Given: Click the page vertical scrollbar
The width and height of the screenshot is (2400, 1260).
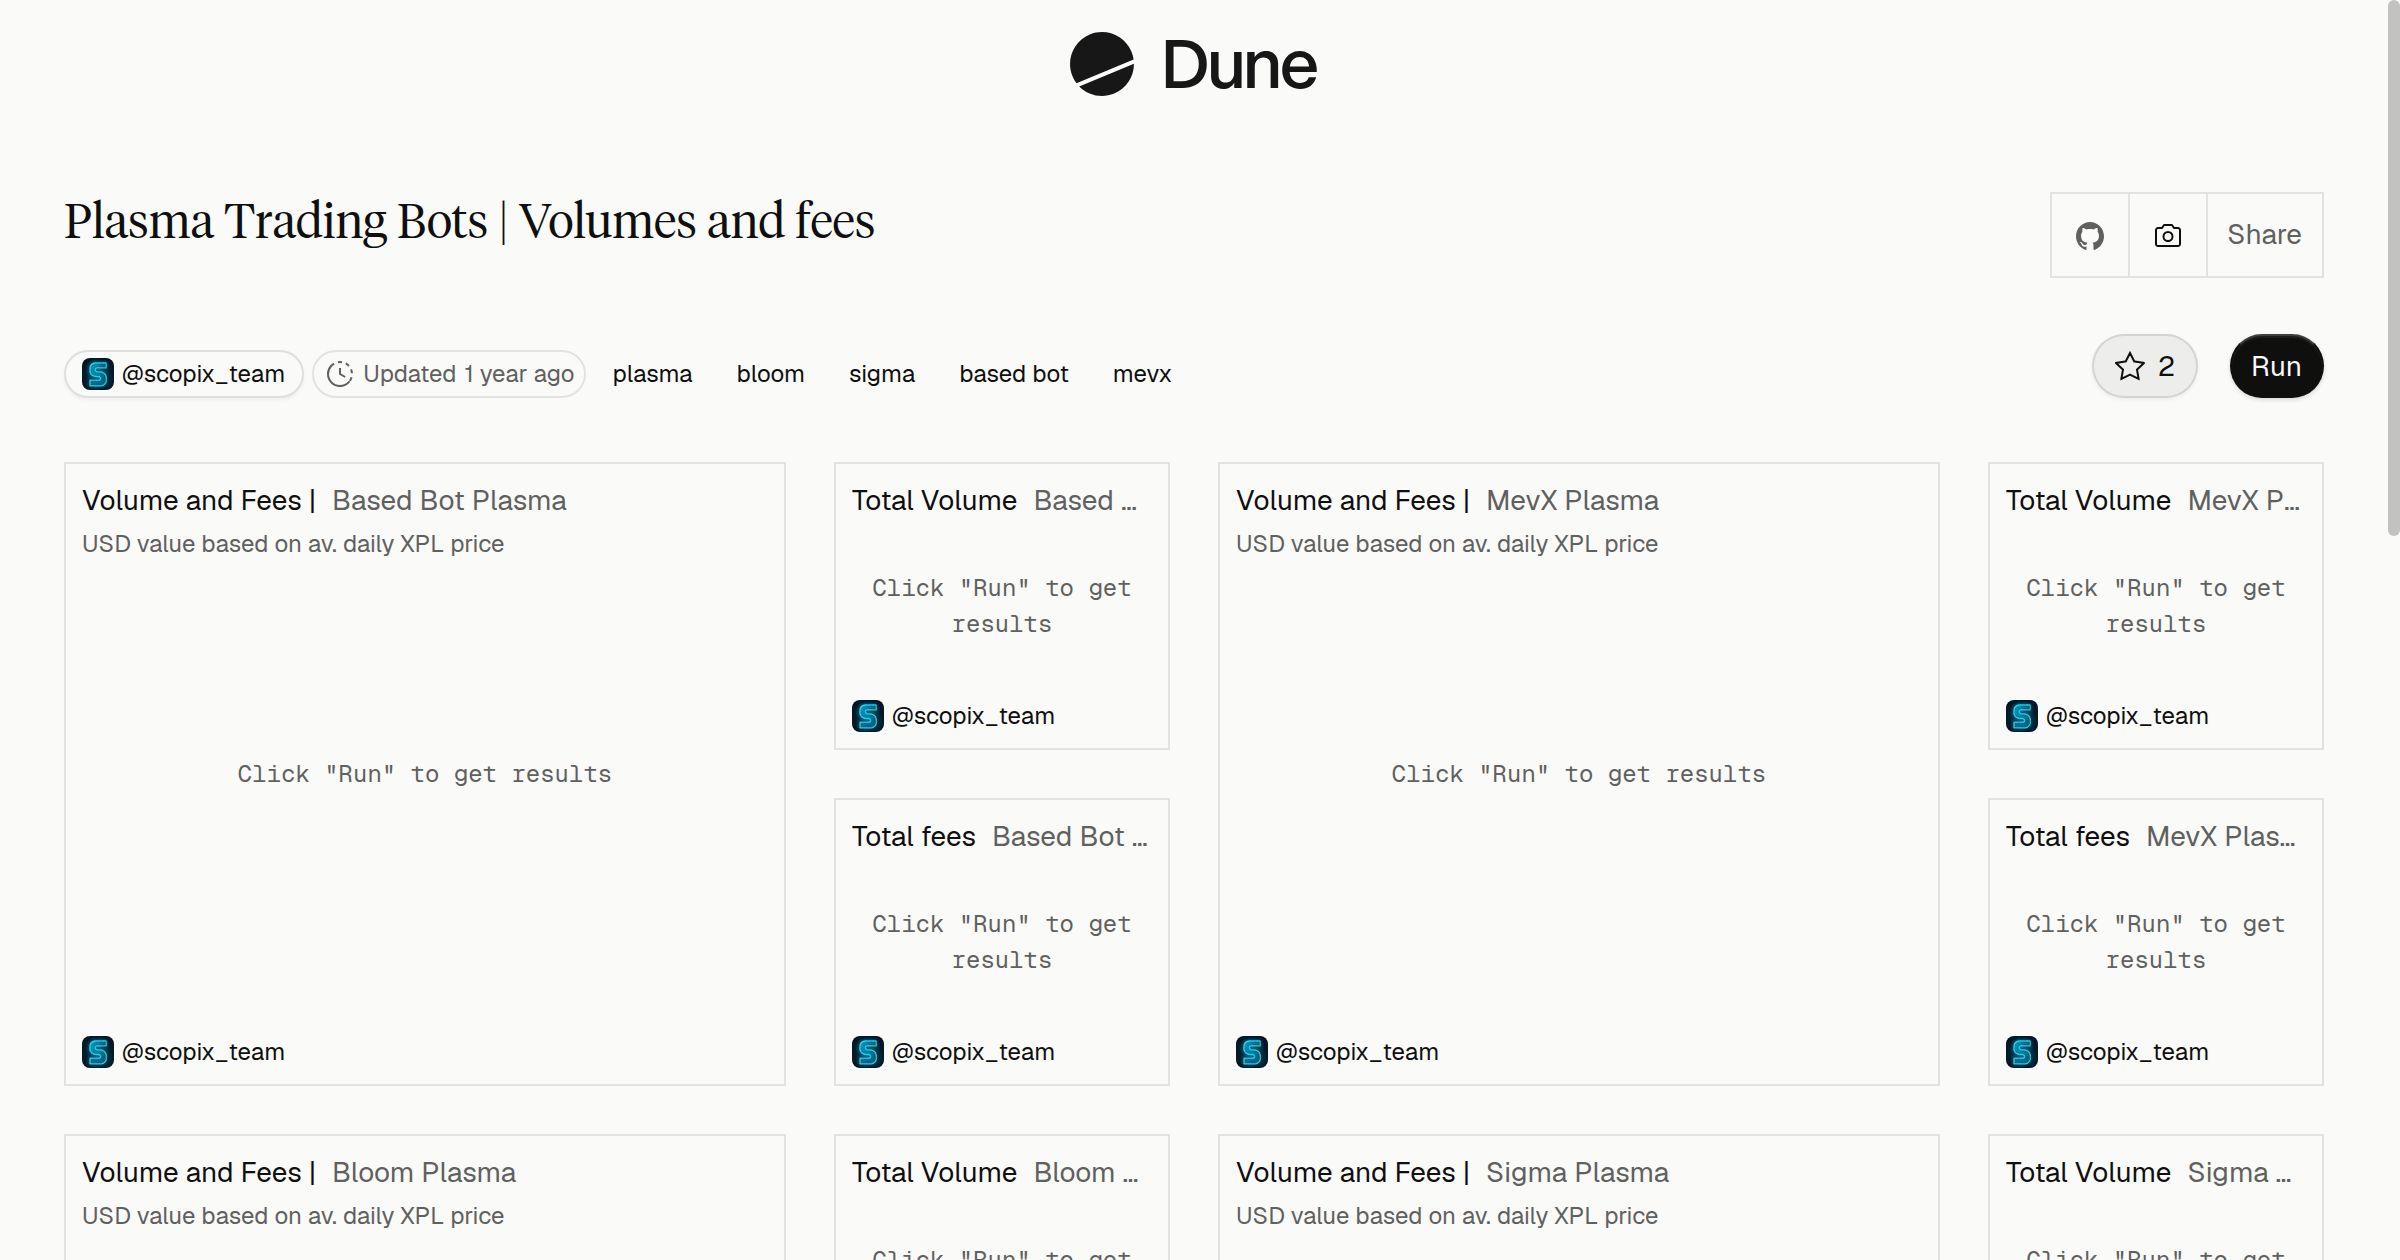Looking at the screenshot, I should tap(2393, 270).
